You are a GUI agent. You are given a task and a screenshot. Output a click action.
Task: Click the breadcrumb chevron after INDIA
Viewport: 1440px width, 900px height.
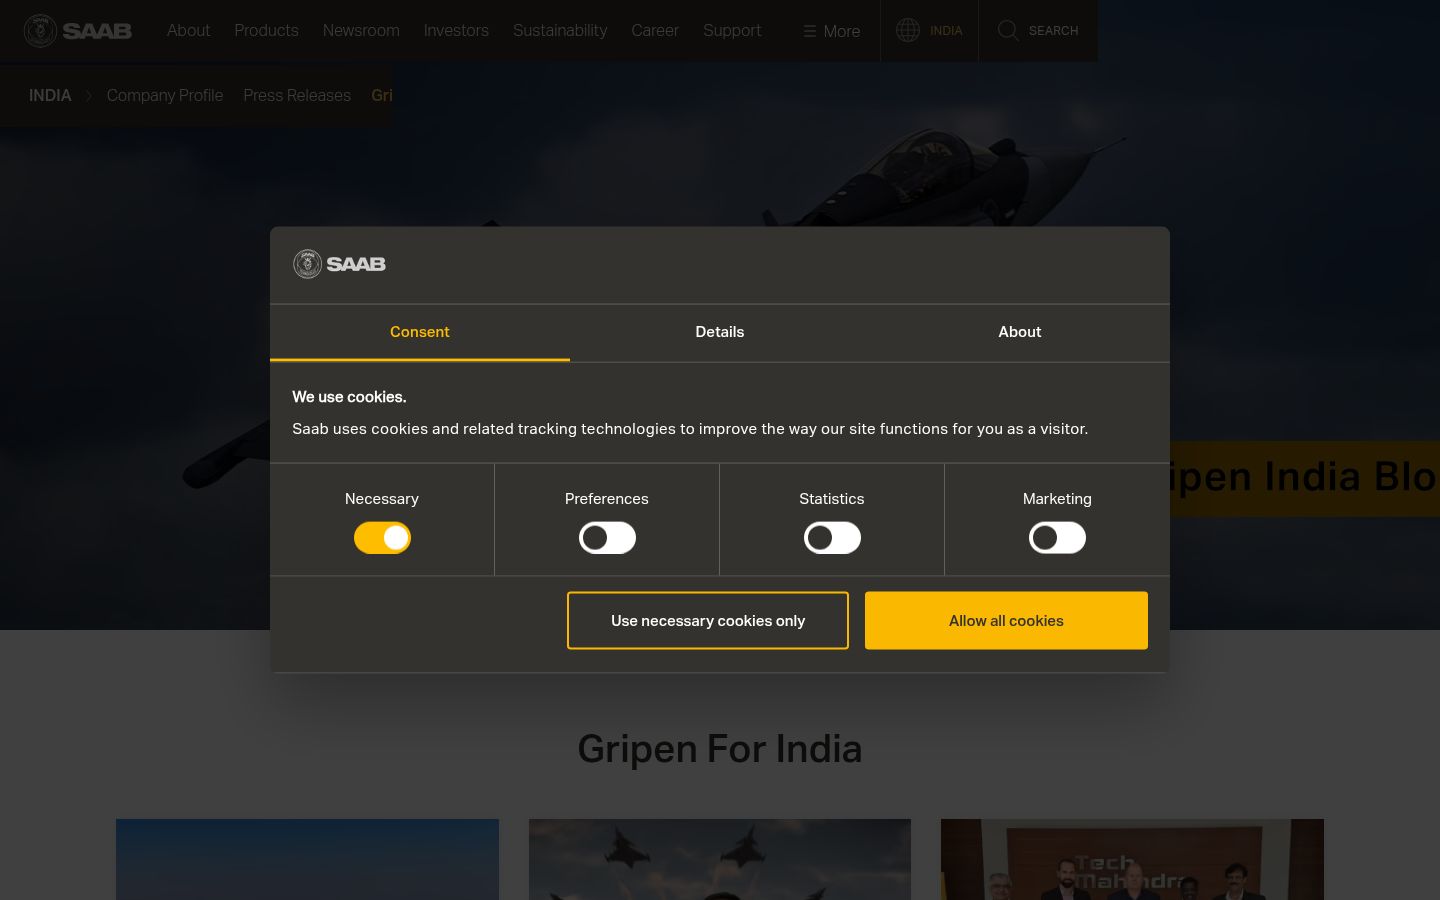pos(89,96)
